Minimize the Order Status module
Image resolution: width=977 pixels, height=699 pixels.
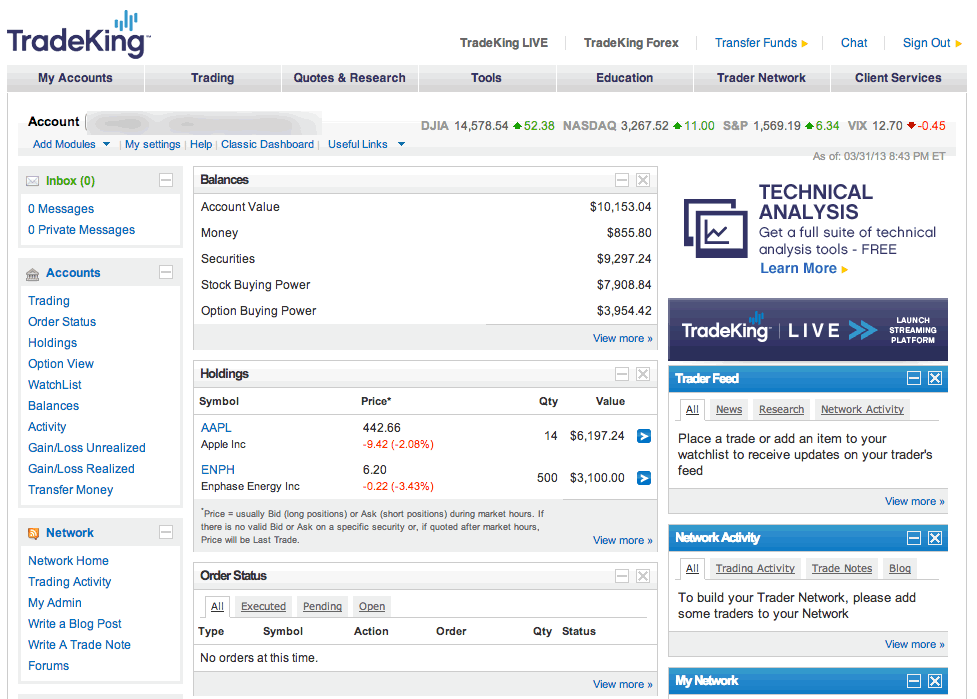click(622, 576)
